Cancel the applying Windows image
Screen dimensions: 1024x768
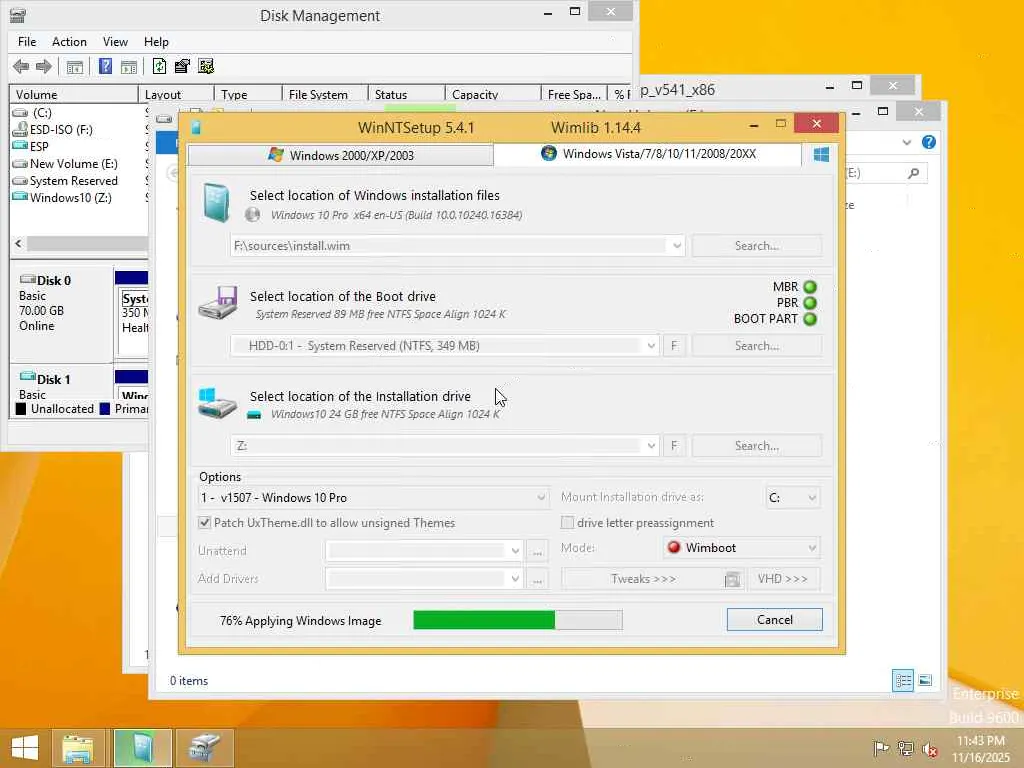(x=775, y=620)
